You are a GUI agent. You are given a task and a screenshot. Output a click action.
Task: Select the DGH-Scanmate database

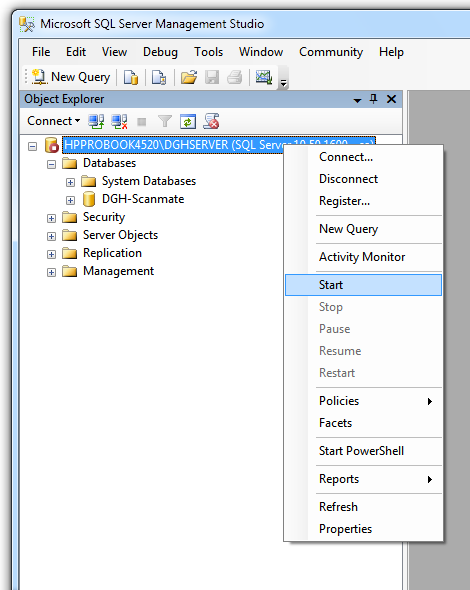pyautogui.click(x=143, y=199)
